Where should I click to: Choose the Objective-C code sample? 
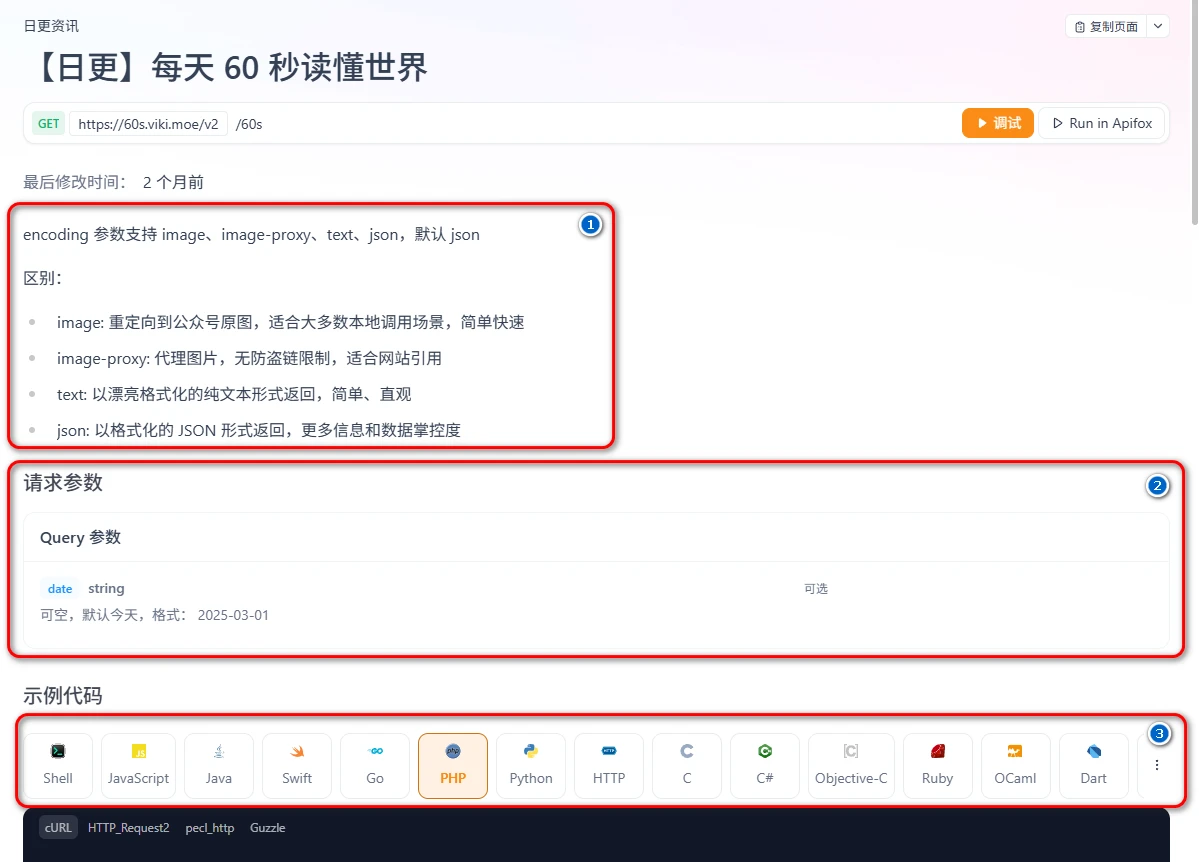click(x=851, y=765)
